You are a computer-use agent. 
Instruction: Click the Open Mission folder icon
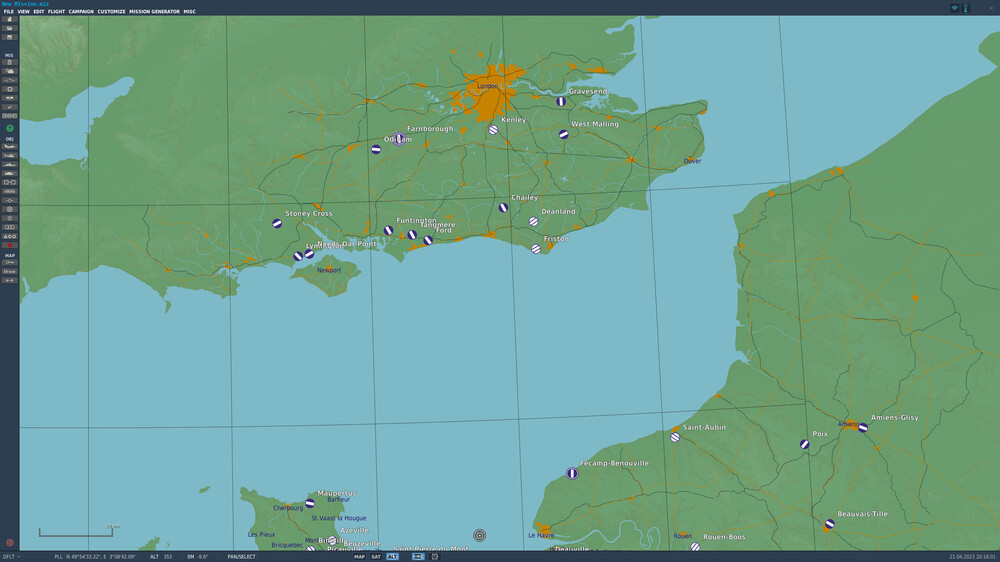tap(10, 28)
